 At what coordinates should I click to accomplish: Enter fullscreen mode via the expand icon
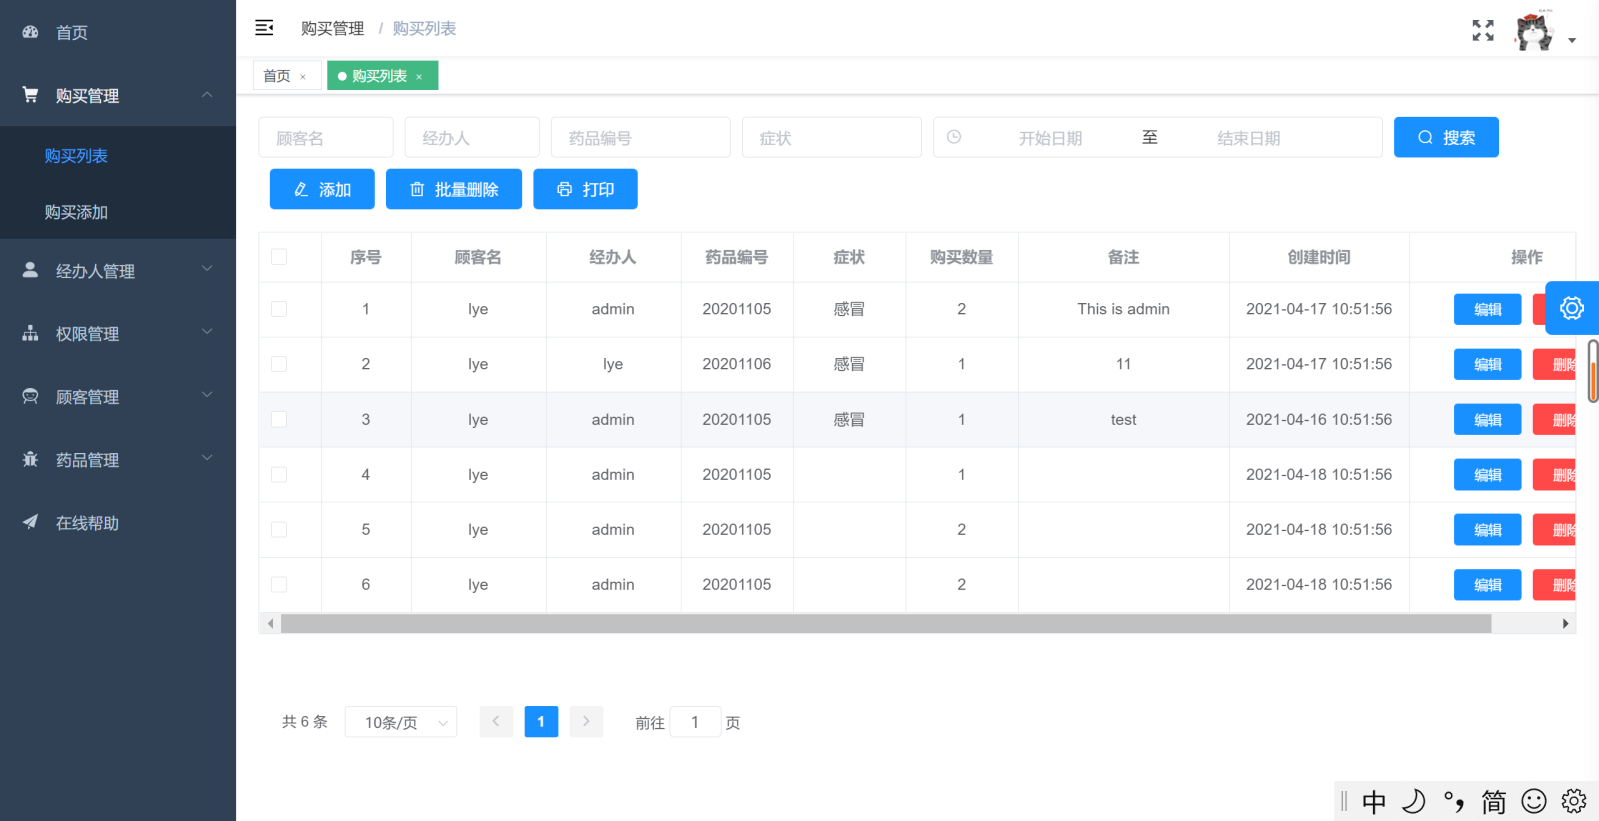tap(1483, 30)
